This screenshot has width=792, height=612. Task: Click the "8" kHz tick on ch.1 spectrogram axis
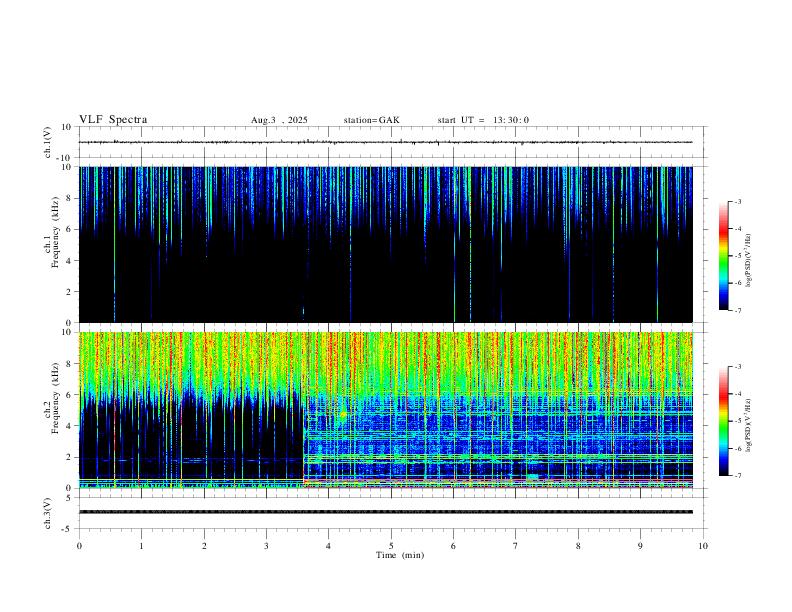point(69,198)
